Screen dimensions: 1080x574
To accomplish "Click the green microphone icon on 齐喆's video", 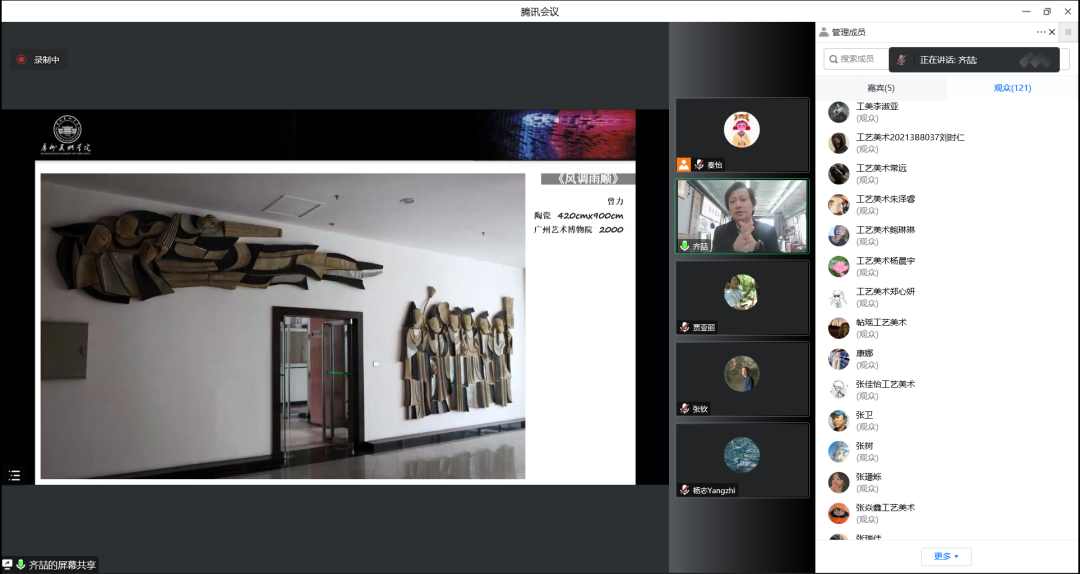I will (685, 246).
